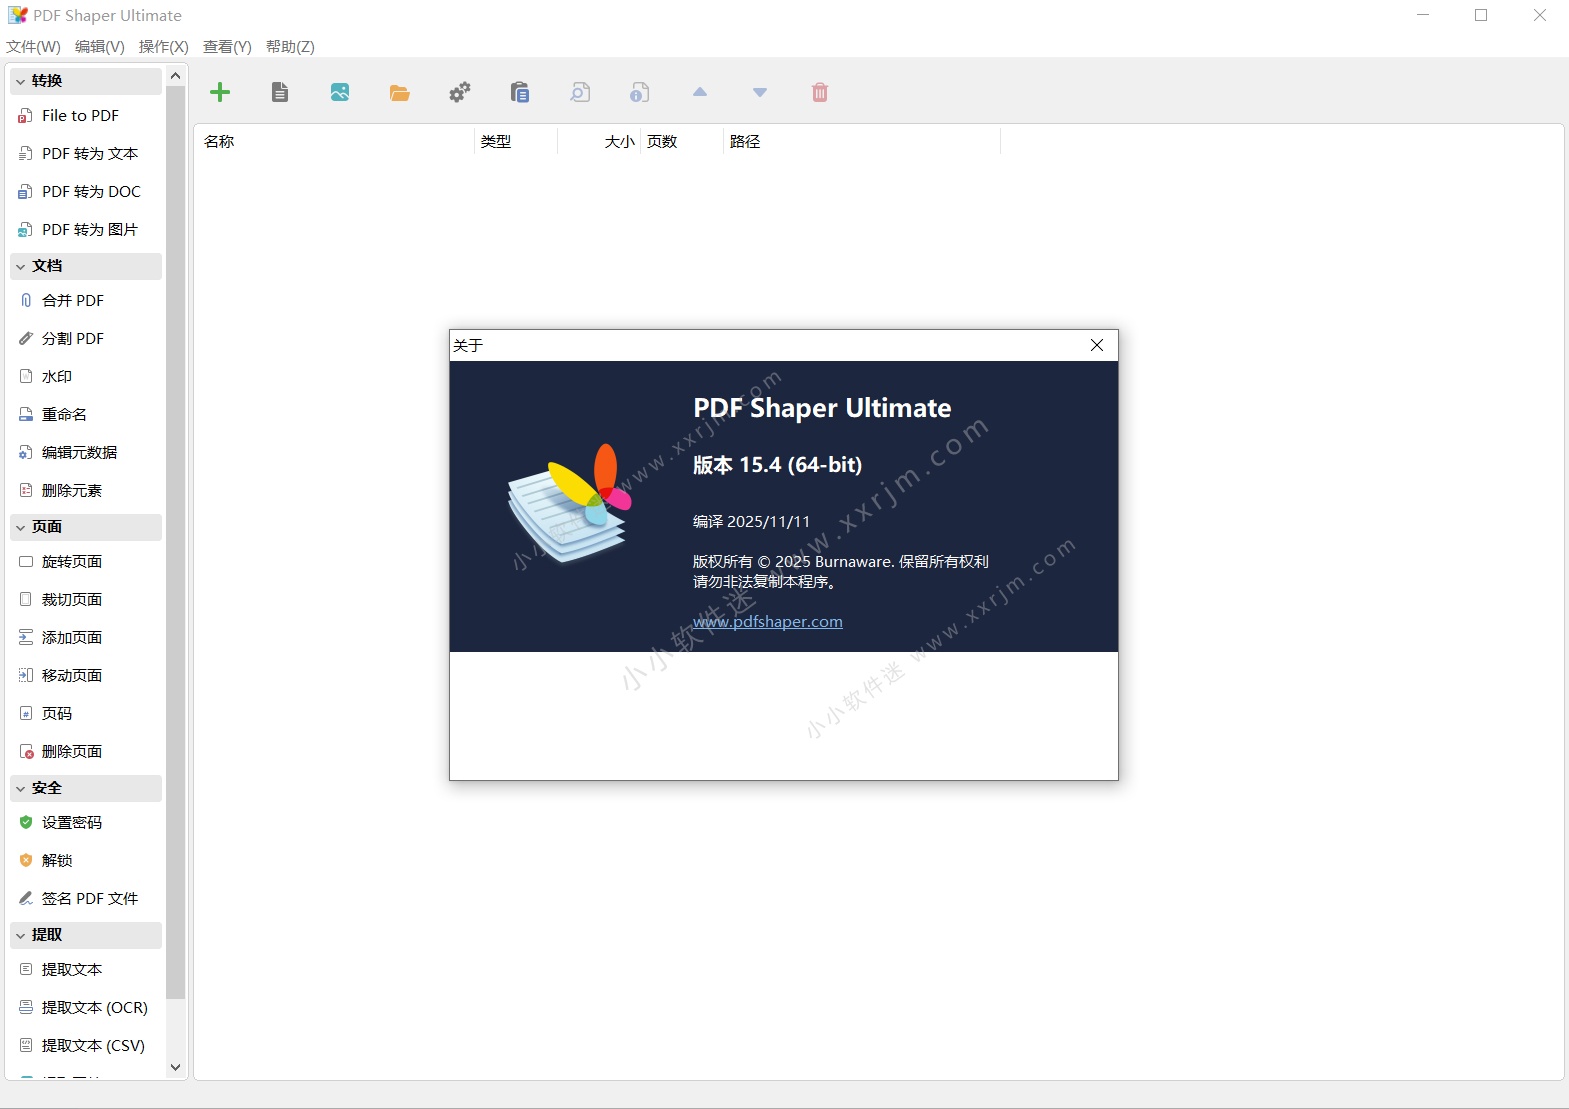Screen dimensions: 1569x1109
Task: Open the gears settings toolbar icon
Action: point(460,93)
